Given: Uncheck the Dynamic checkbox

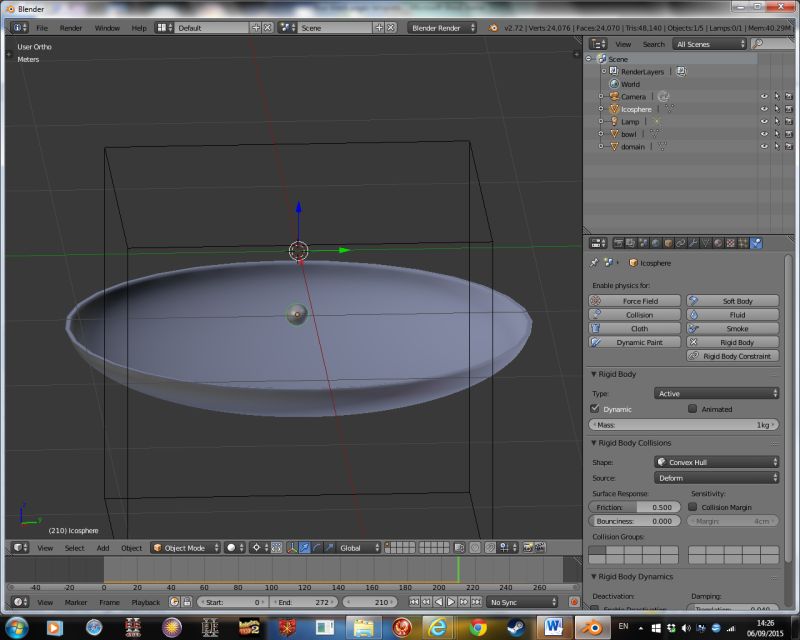Looking at the screenshot, I should click(595, 409).
